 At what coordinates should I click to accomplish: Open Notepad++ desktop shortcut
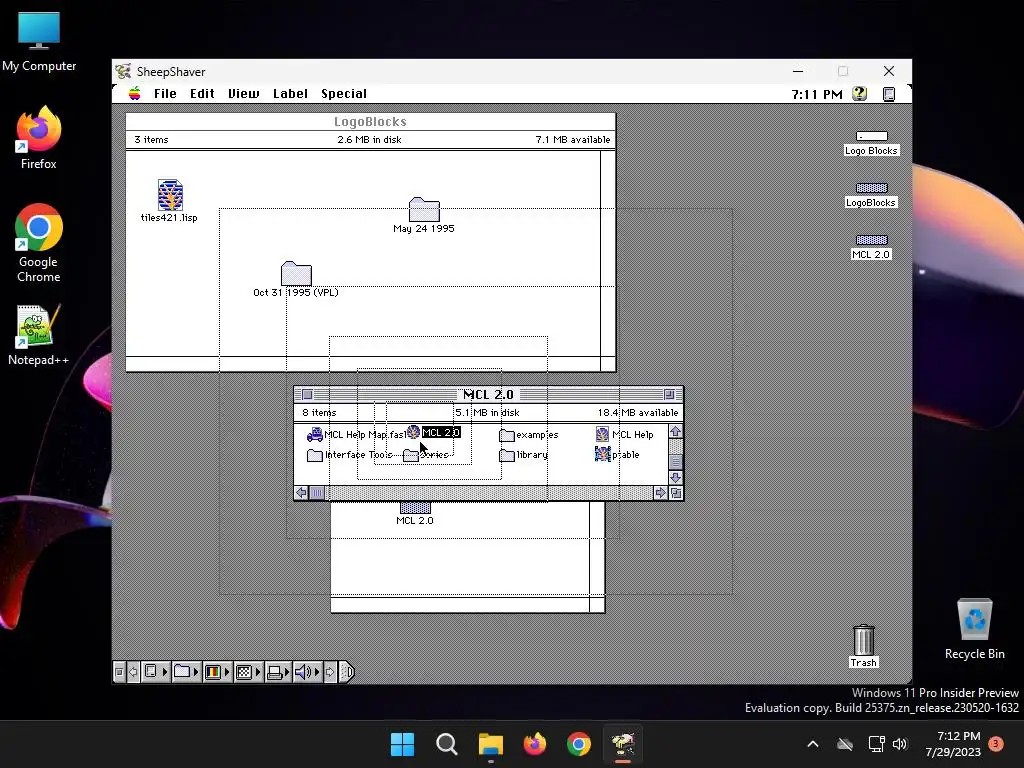click(38, 334)
